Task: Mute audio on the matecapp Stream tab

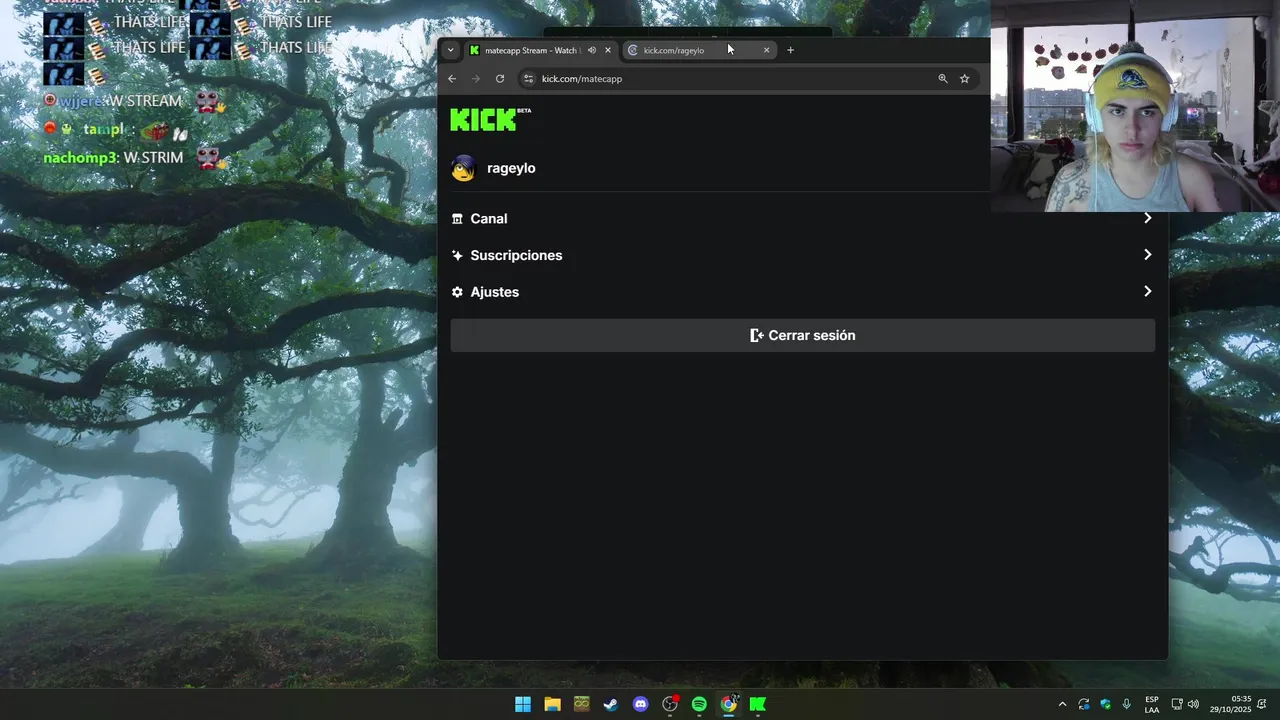Action: (x=591, y=50)
